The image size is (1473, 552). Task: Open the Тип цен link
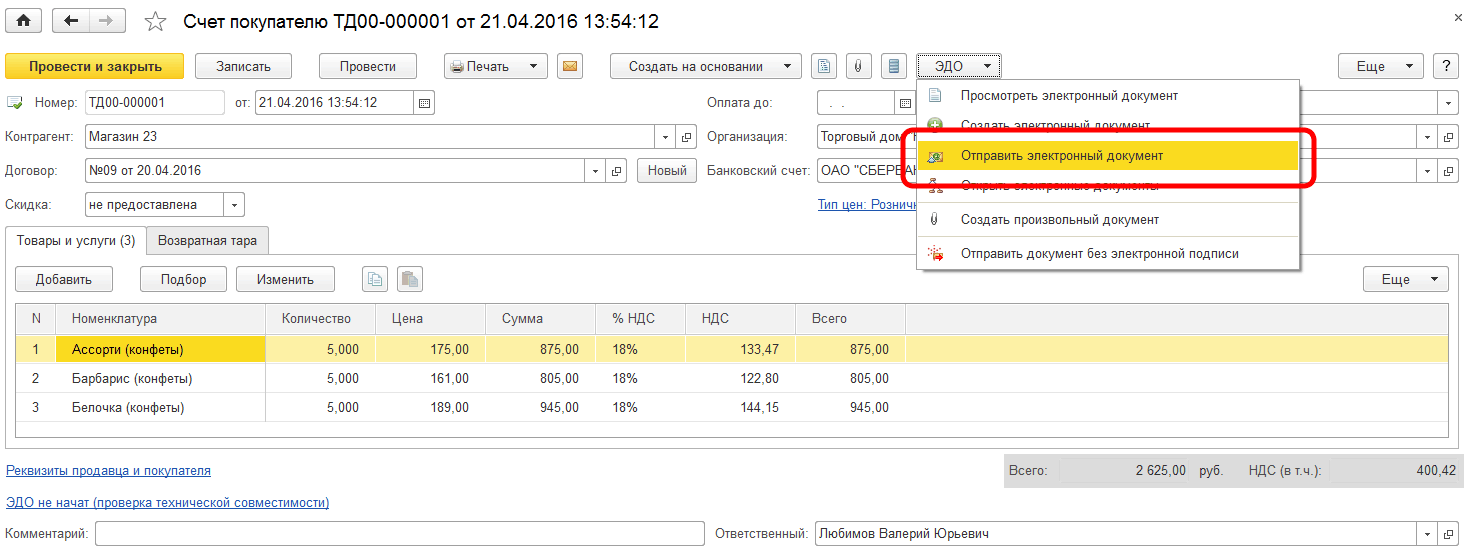coord(868,205)
